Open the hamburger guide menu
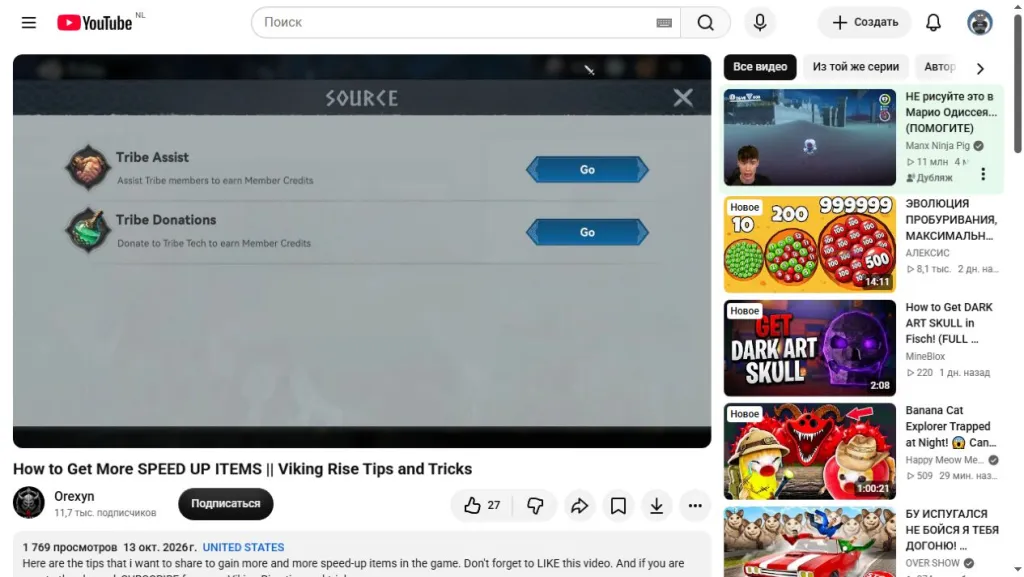 (x=29, y=23)
